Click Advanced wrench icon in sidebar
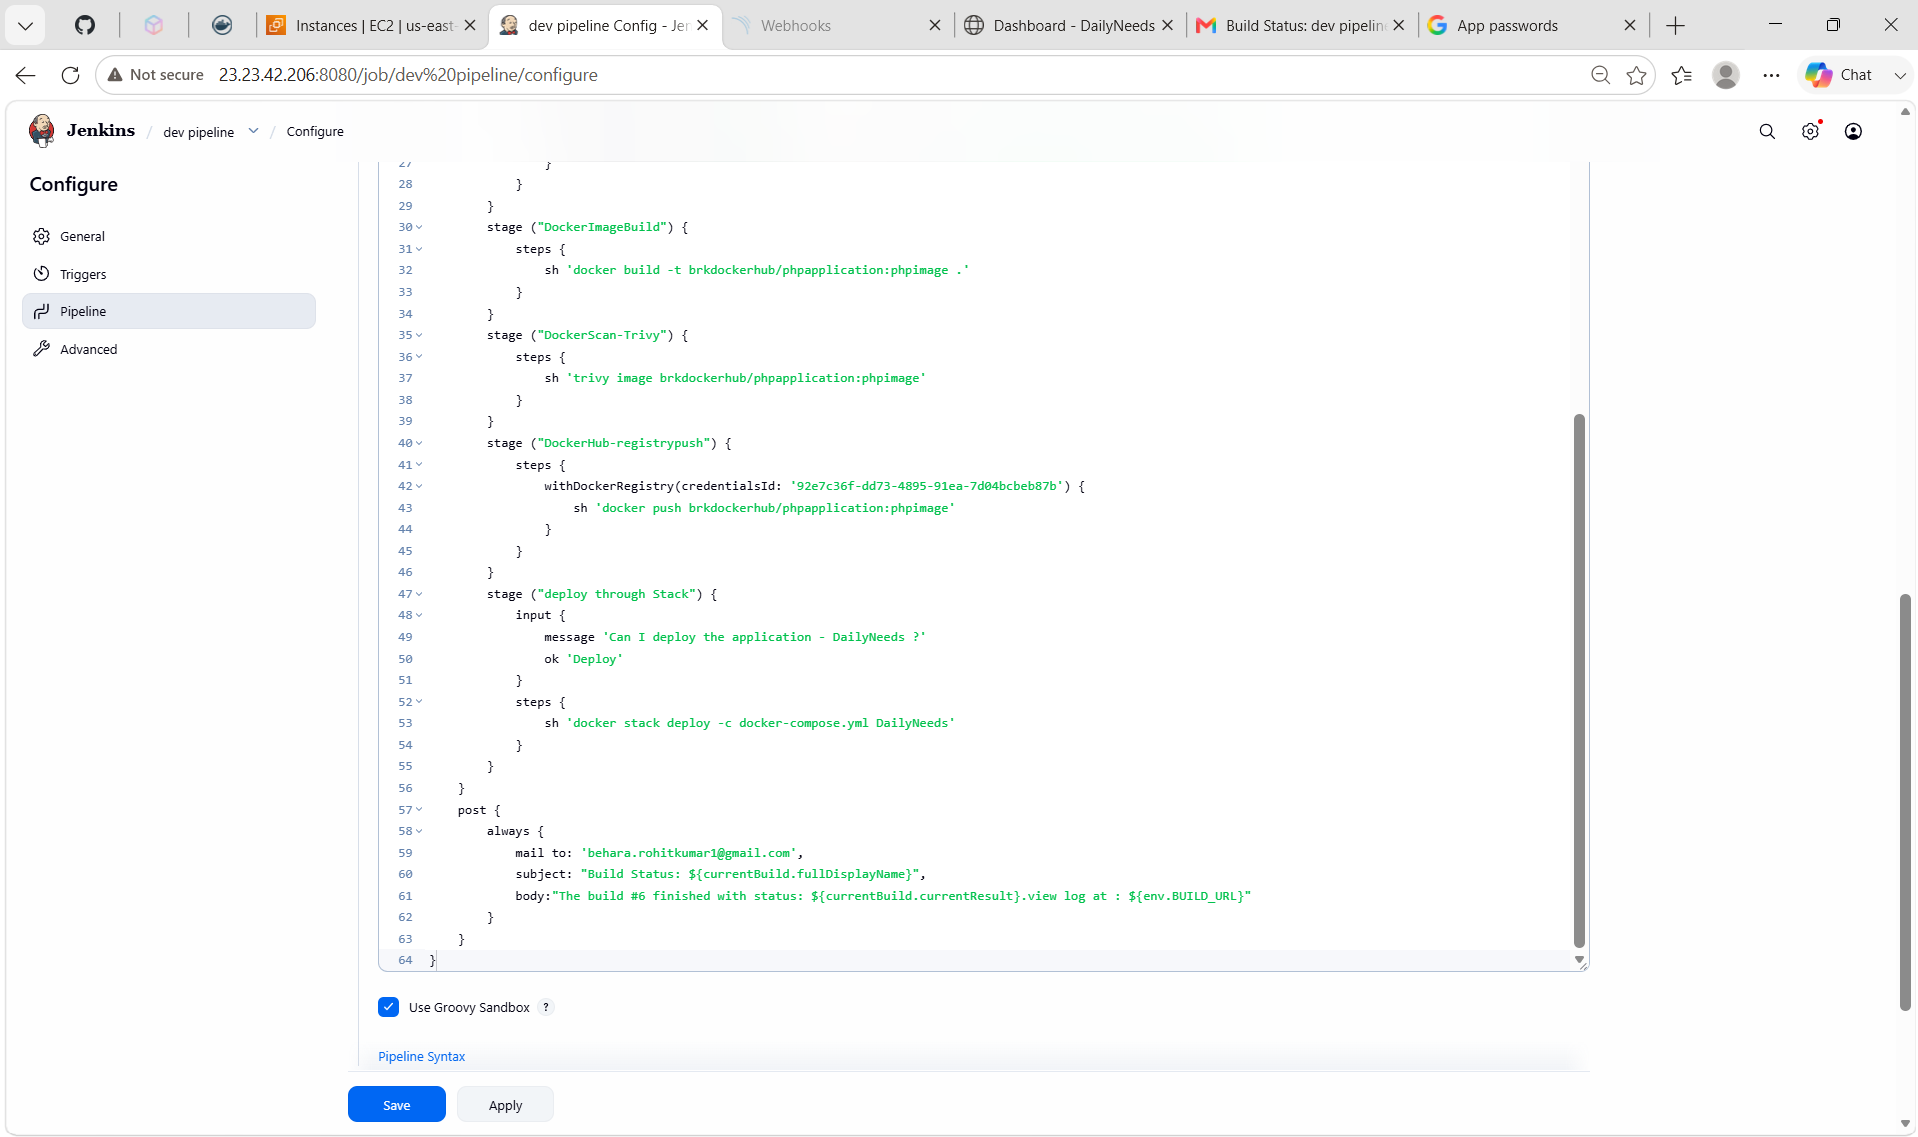The width and height of the screenshot is (1918, 1137). [x=41, y=349]
